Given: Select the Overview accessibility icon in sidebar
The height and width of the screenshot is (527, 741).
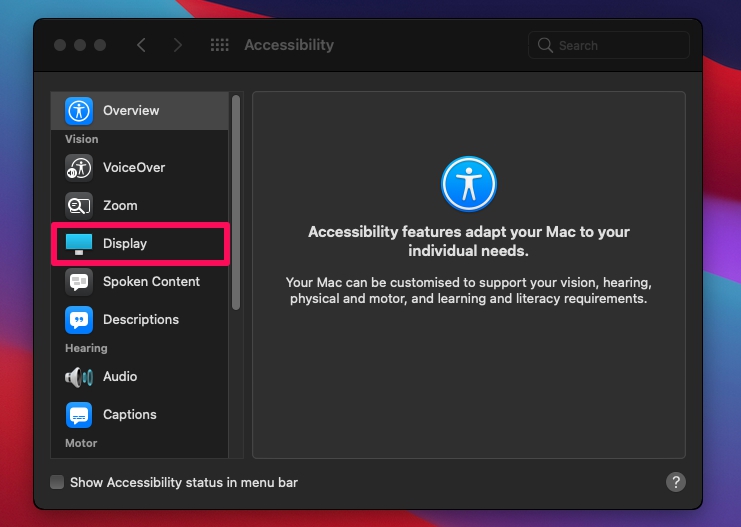Looking at the screenshot, I should pyautogui.click(x=78, y=111).
